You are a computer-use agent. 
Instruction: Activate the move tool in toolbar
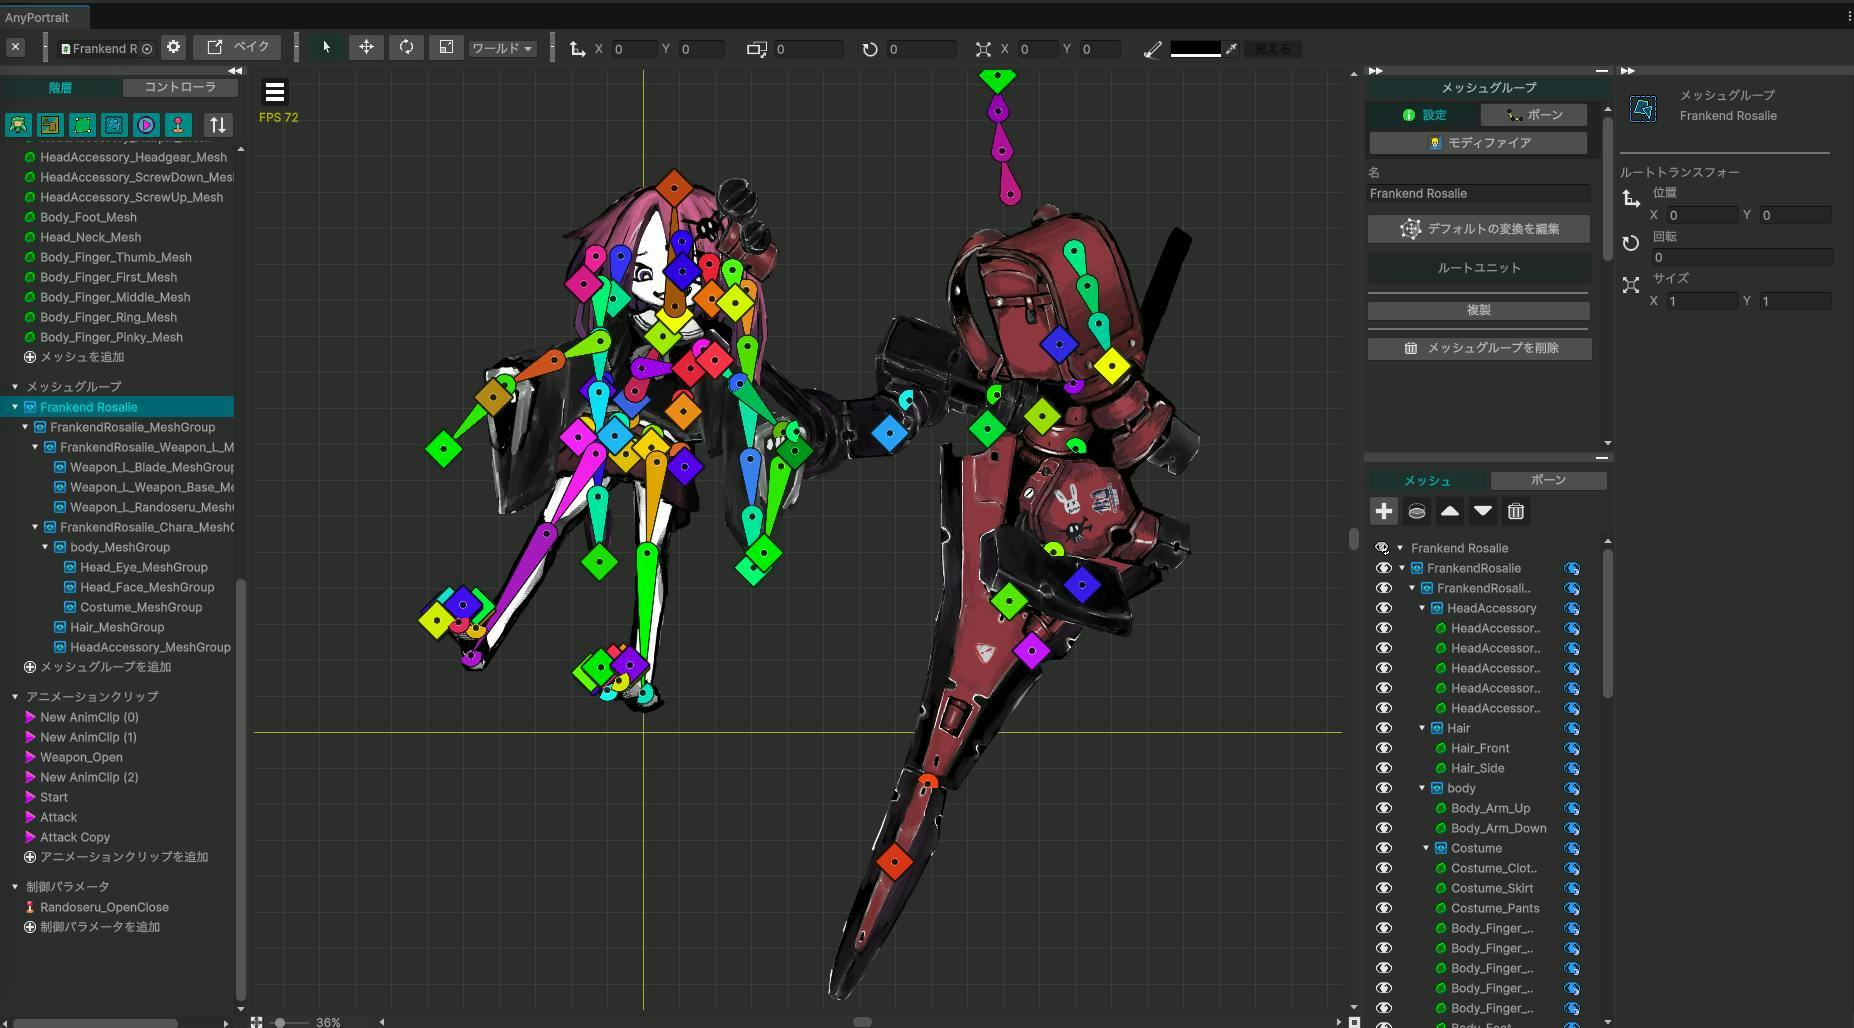[366, 48]
